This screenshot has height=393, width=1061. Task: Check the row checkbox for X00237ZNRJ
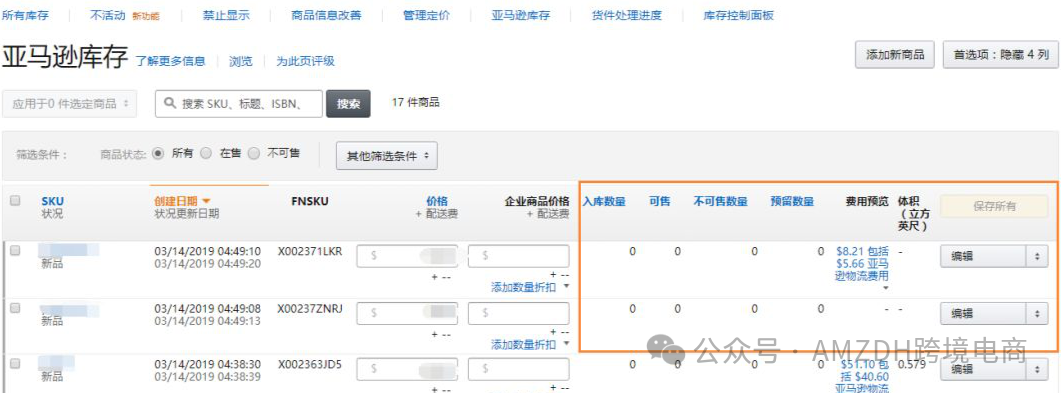[x=15, y=308]
